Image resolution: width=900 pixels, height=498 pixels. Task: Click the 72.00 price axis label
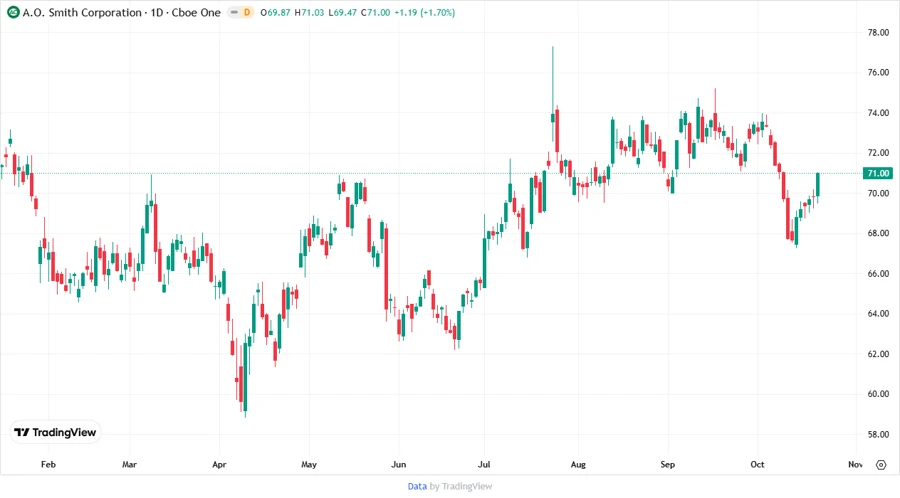point(878,153)
